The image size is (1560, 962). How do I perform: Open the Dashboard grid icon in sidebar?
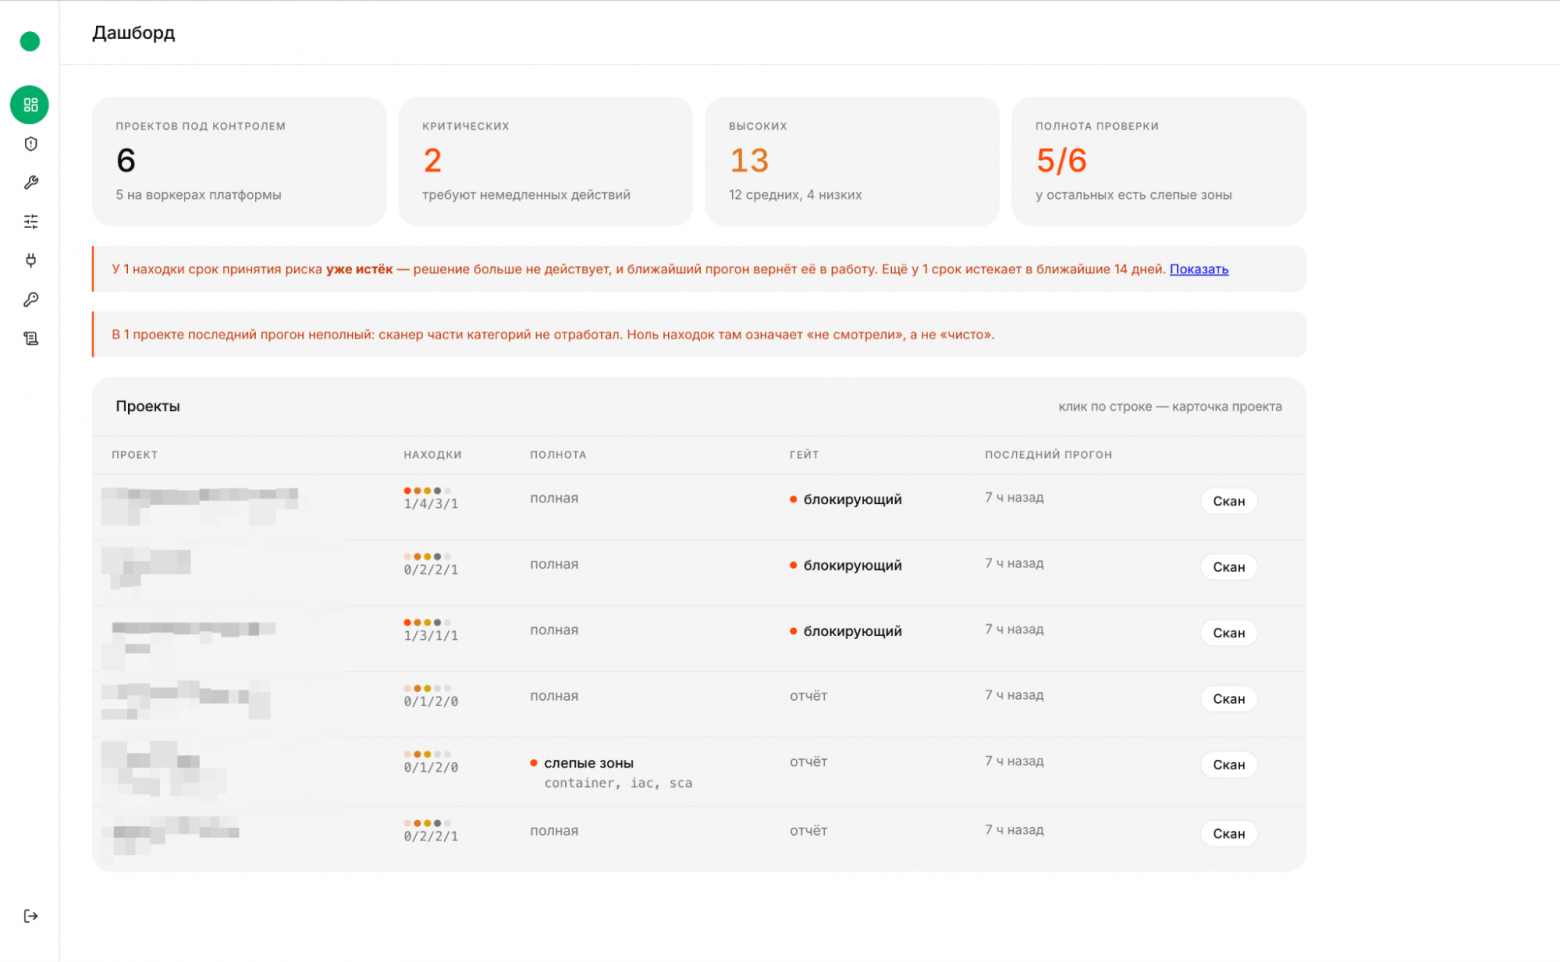[30, 105]
